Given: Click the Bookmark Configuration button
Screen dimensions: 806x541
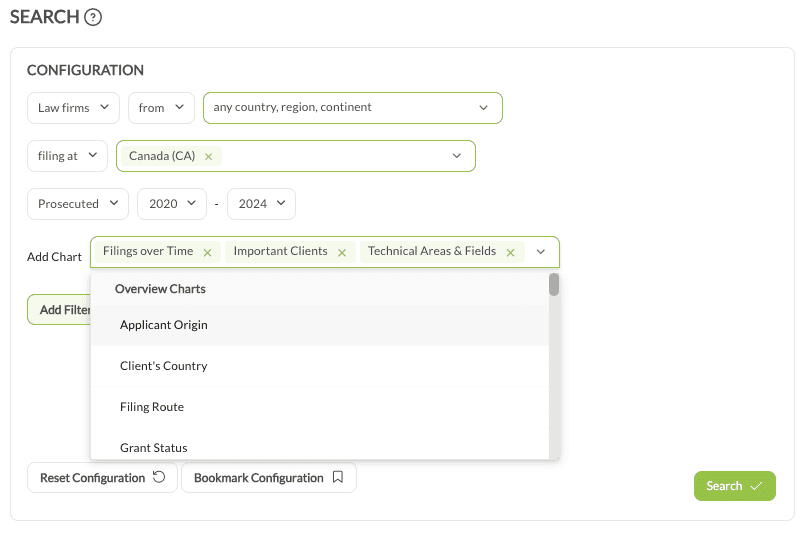Looking at the screenshot, I should 269,478.
